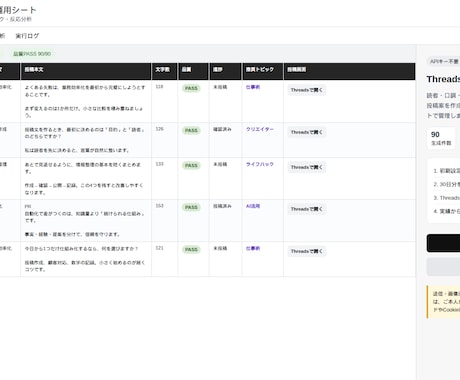Screen dimensions: 460x380
Task: Select the 未投稿 status in the 118 row
Action: [x=220, y=87]
